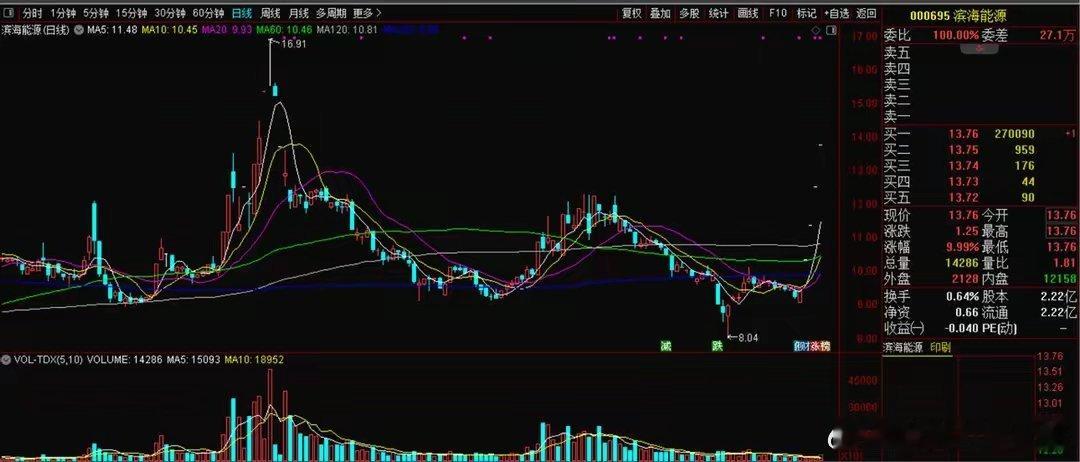The width and height of the screenshot is (1080, 462).
Task: Click the green 减 marker on the chart
Action: [x=665, y=346]
